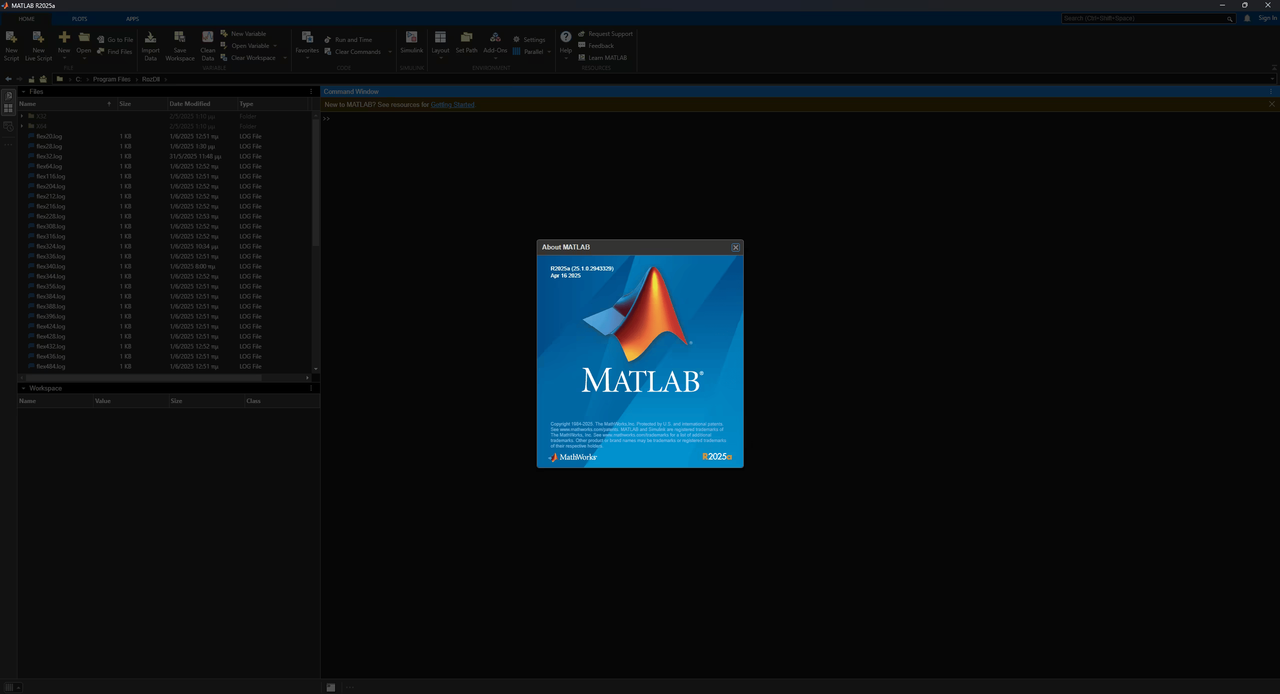Viewport: 1280px width, 694px height.
Task: Expand the X64 folder
Action: pyautogui.click(x=22, y=126)
